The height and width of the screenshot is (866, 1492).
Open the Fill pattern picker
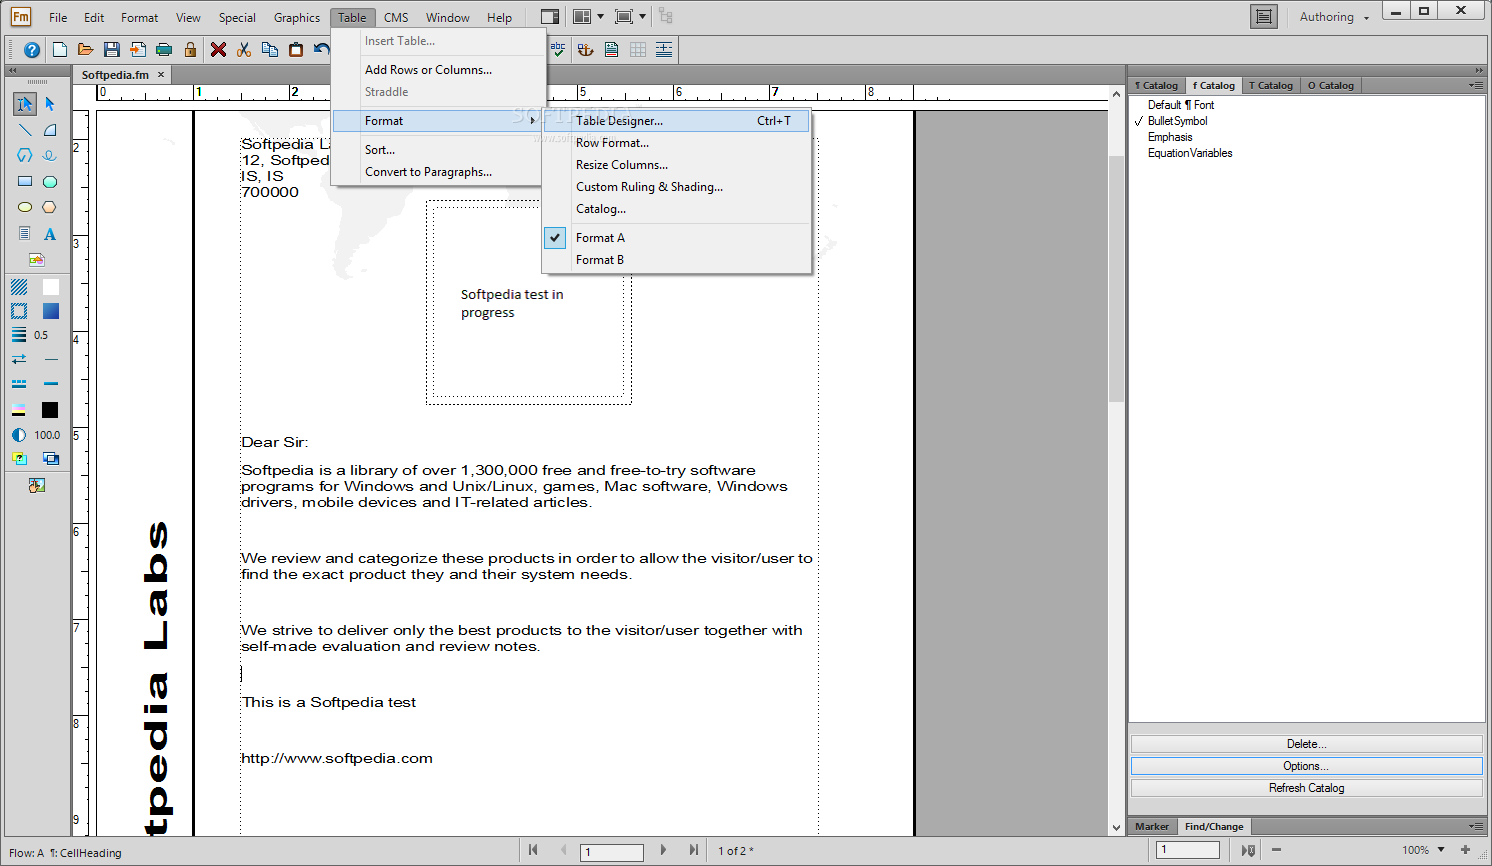click(x=19, y=287)
